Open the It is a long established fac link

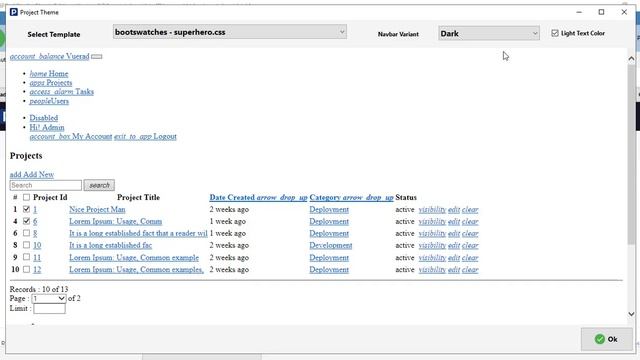point(111,245)
